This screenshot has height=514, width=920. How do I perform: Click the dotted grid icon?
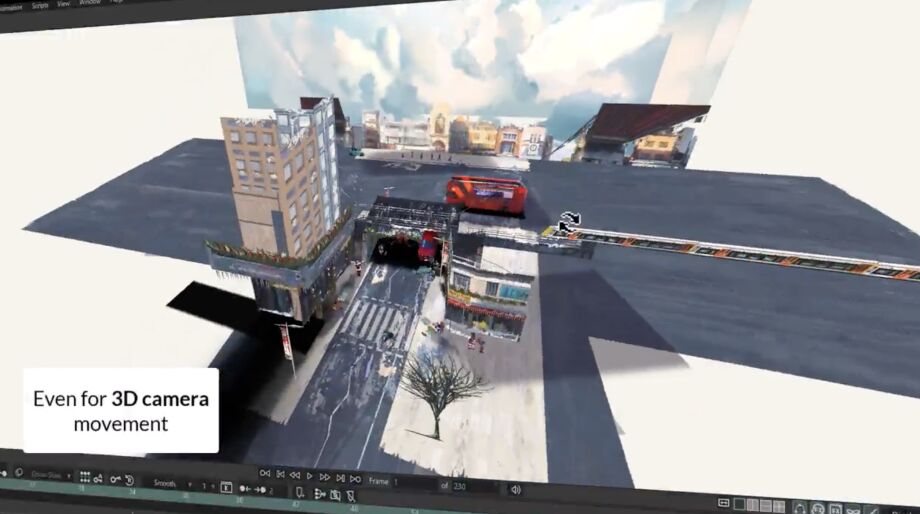tap(85, 476)
